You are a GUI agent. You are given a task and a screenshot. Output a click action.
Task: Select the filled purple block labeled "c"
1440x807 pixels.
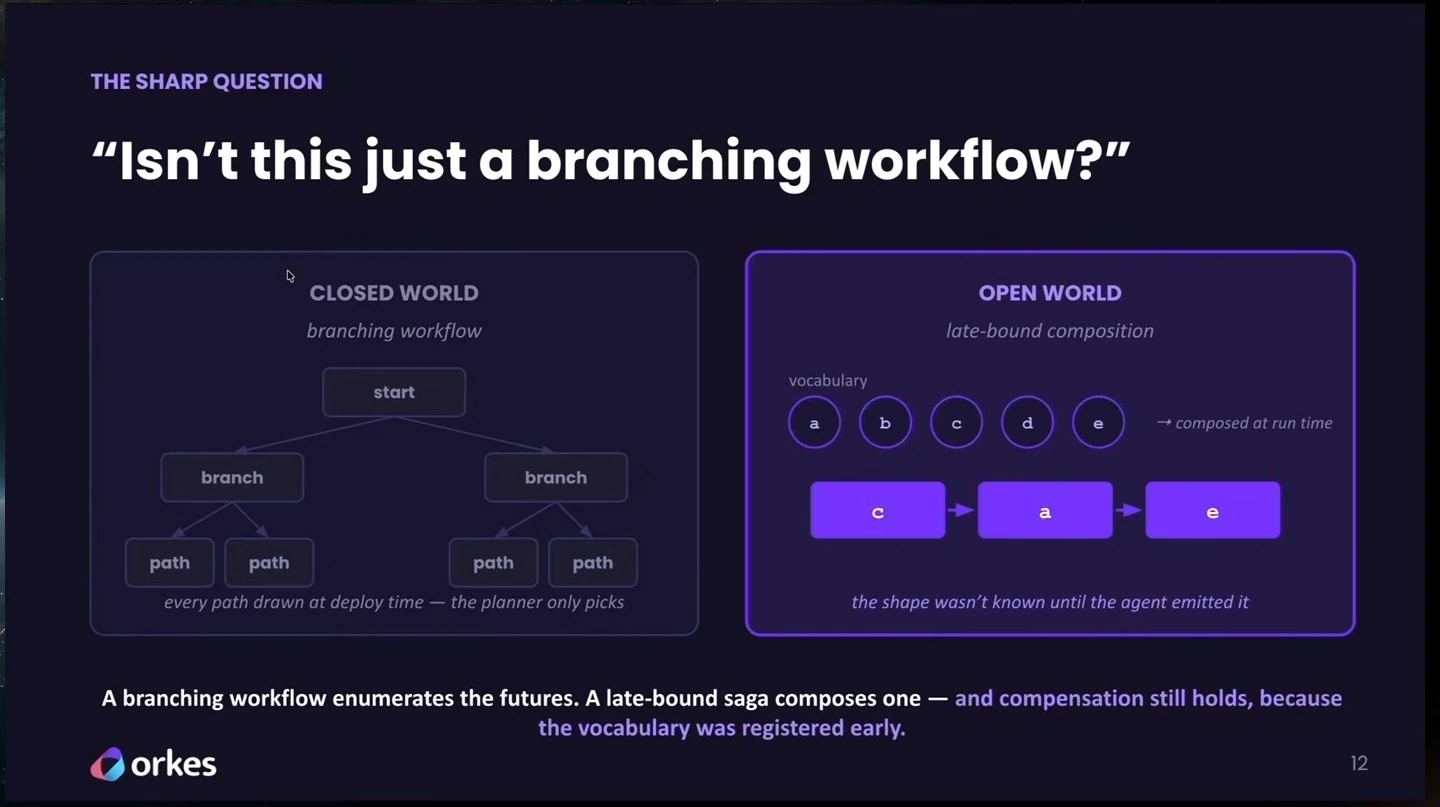tap(878, 511)
